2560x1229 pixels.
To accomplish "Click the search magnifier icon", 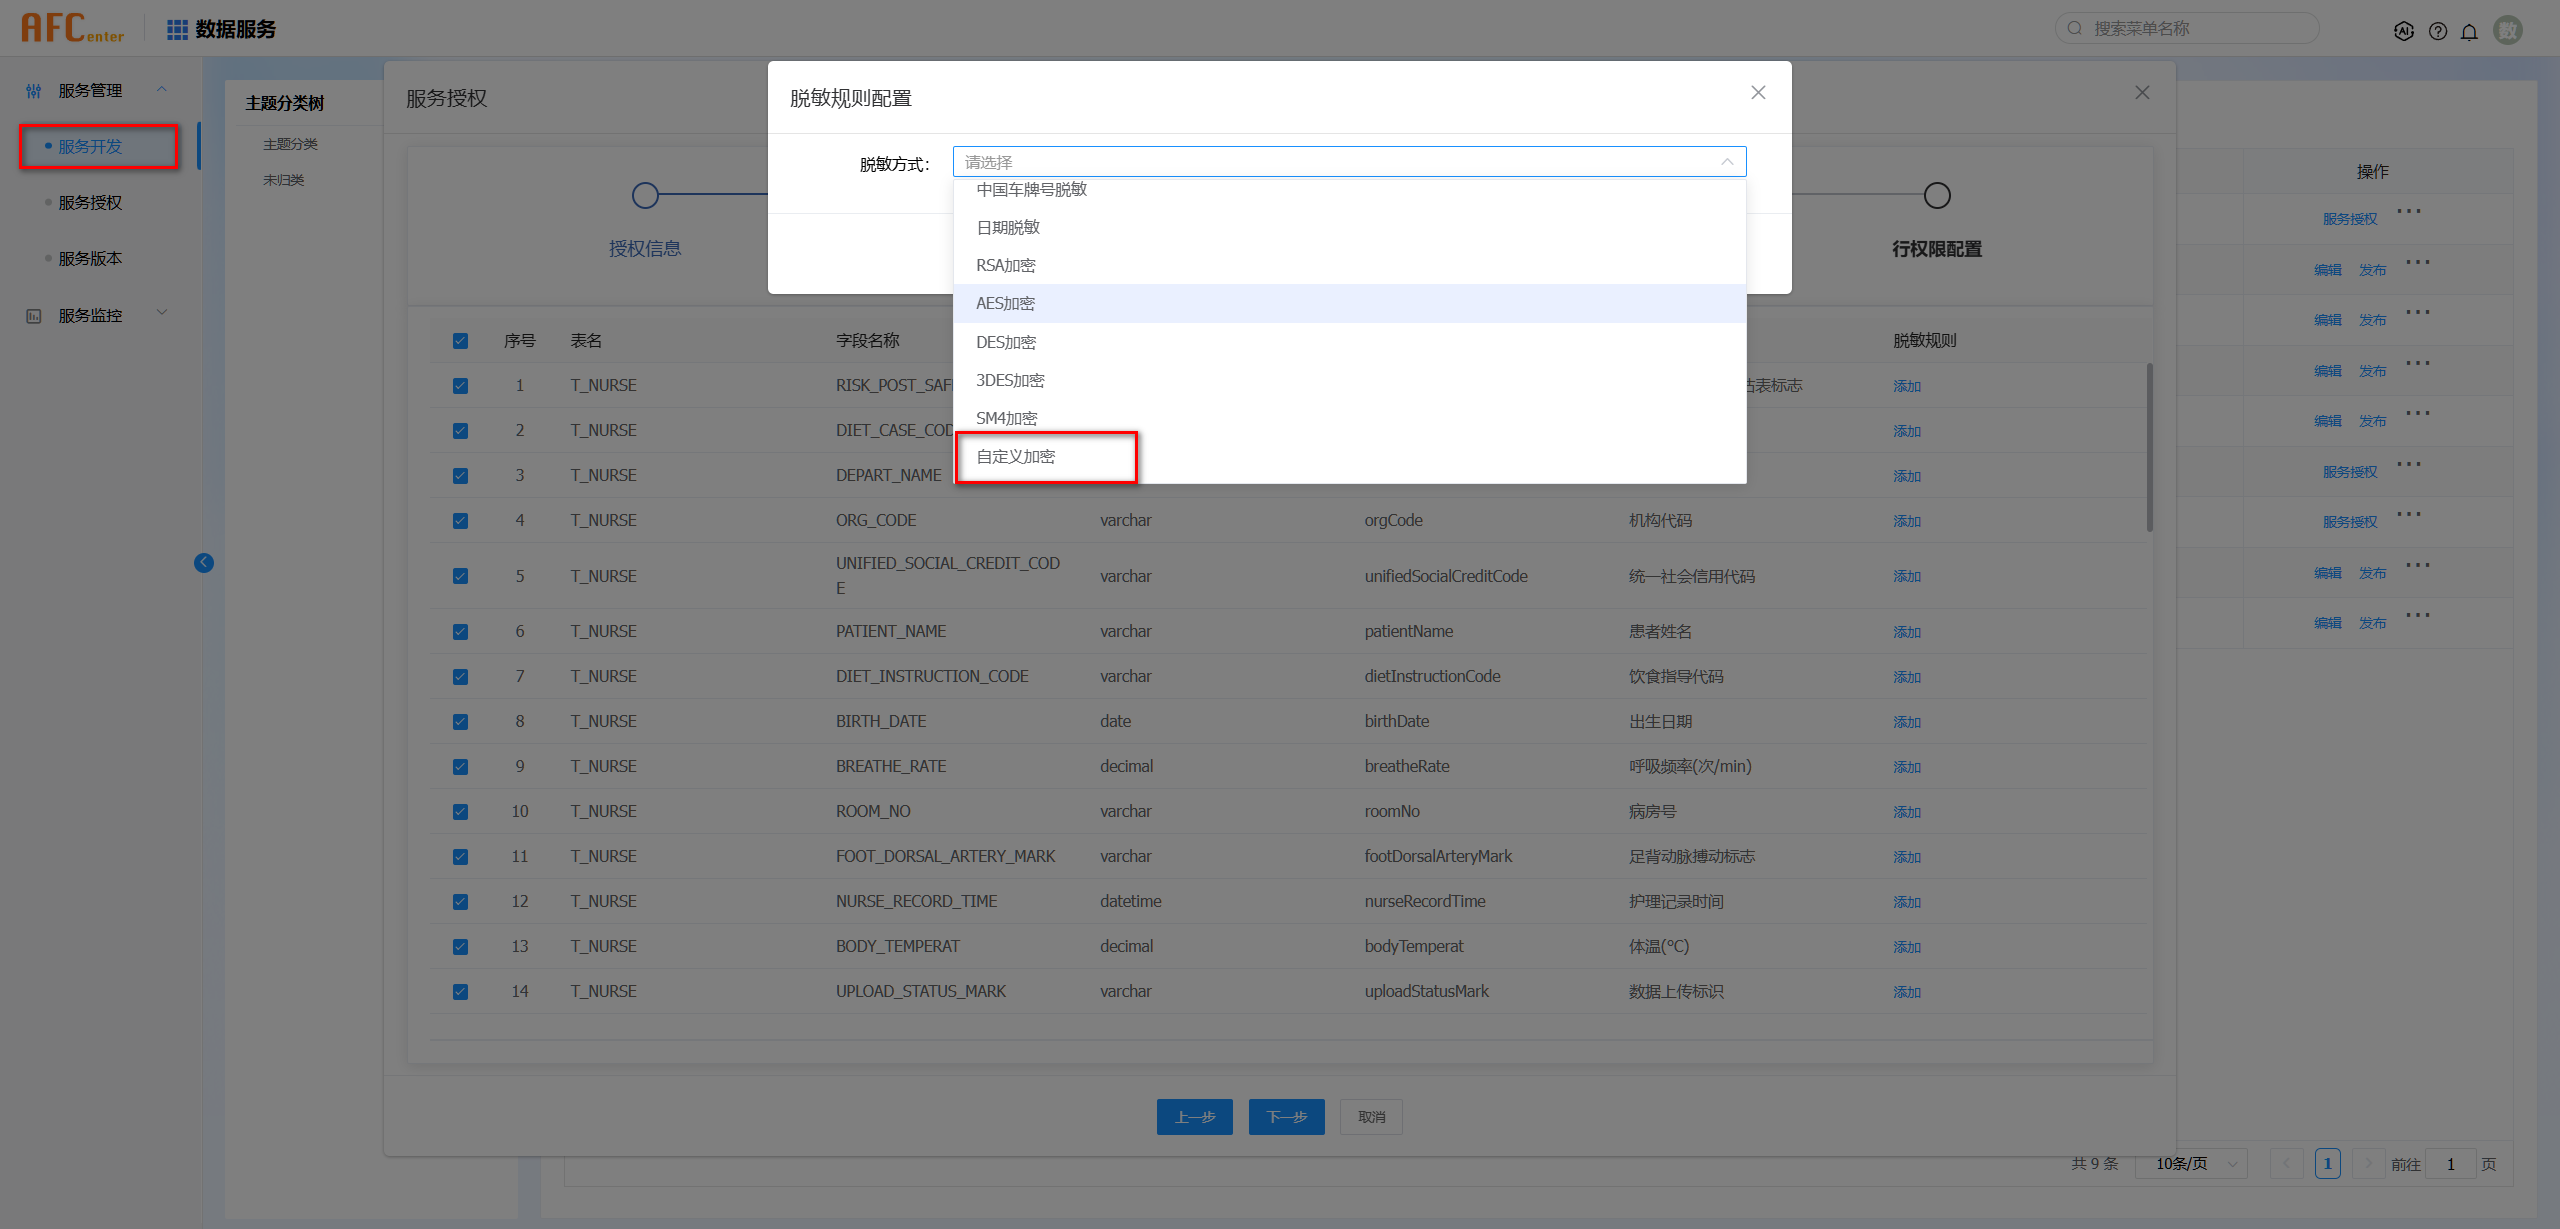I will click(2075, 28).
